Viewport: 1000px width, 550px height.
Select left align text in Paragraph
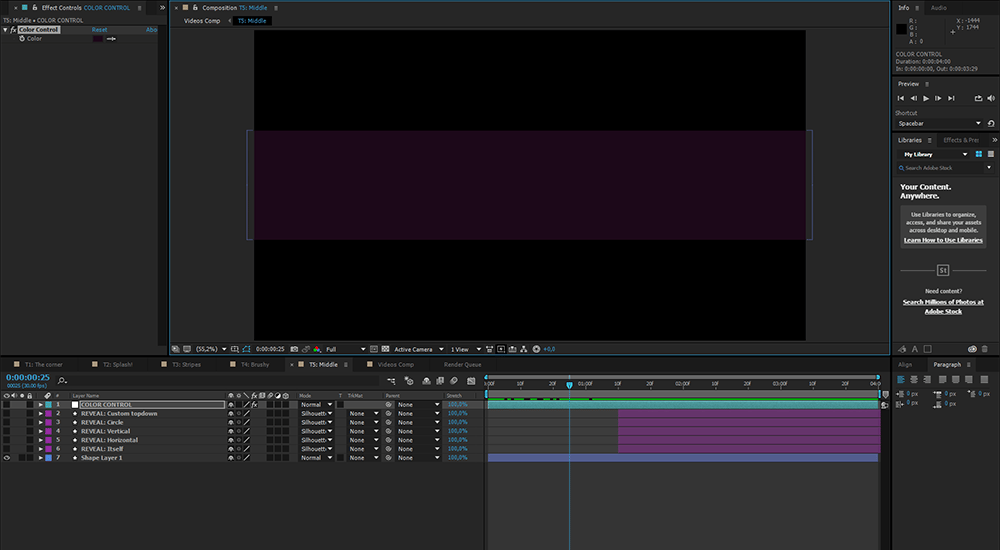pos(901,380)
